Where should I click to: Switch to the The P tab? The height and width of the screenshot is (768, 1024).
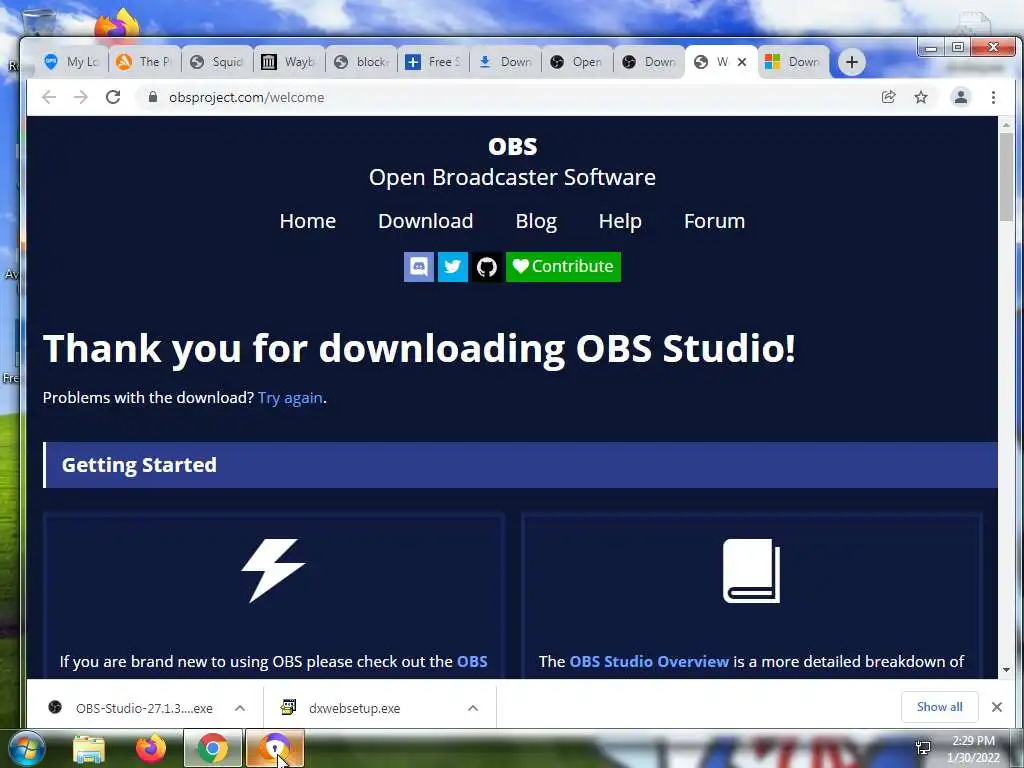[x=144, y=62]
